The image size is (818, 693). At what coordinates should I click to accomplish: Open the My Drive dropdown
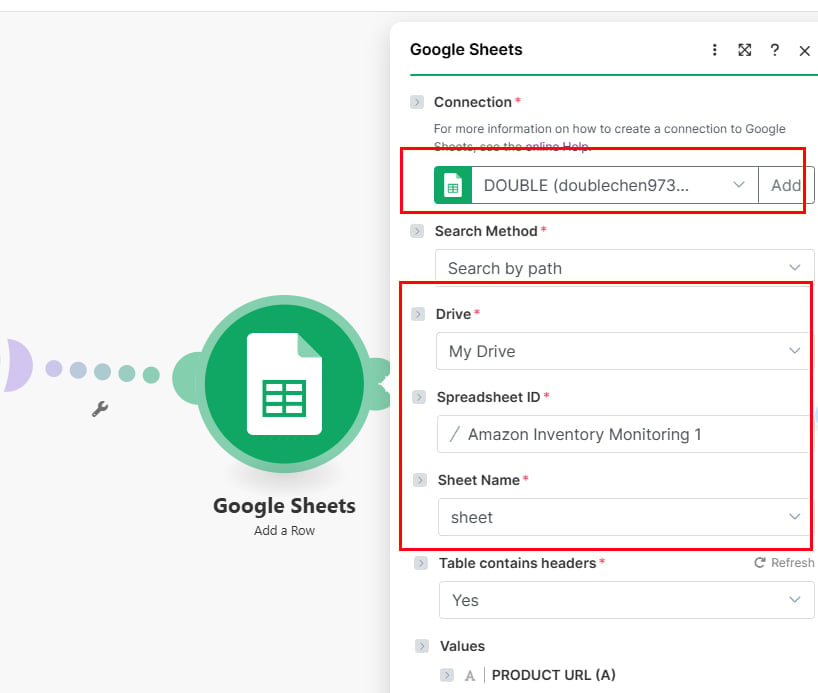coord(623,351)
